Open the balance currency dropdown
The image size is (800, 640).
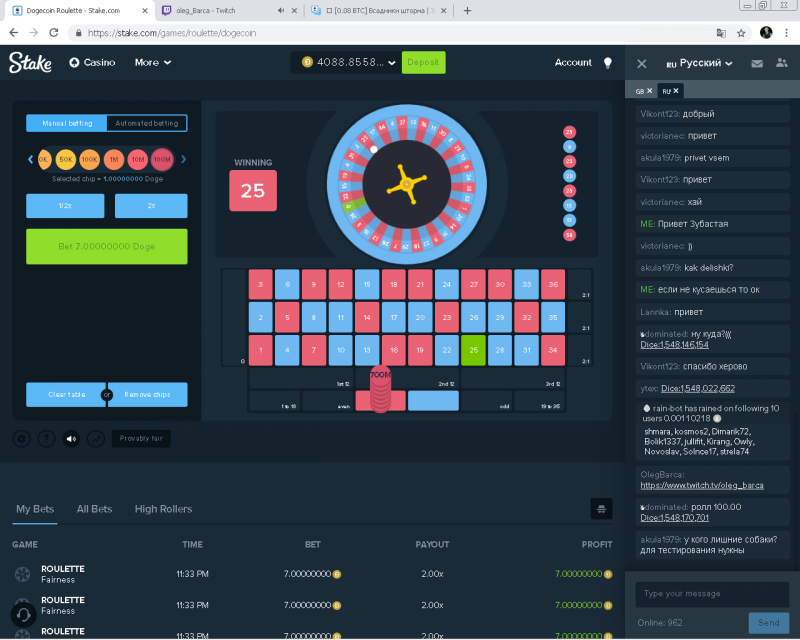(x=392, y=63)
